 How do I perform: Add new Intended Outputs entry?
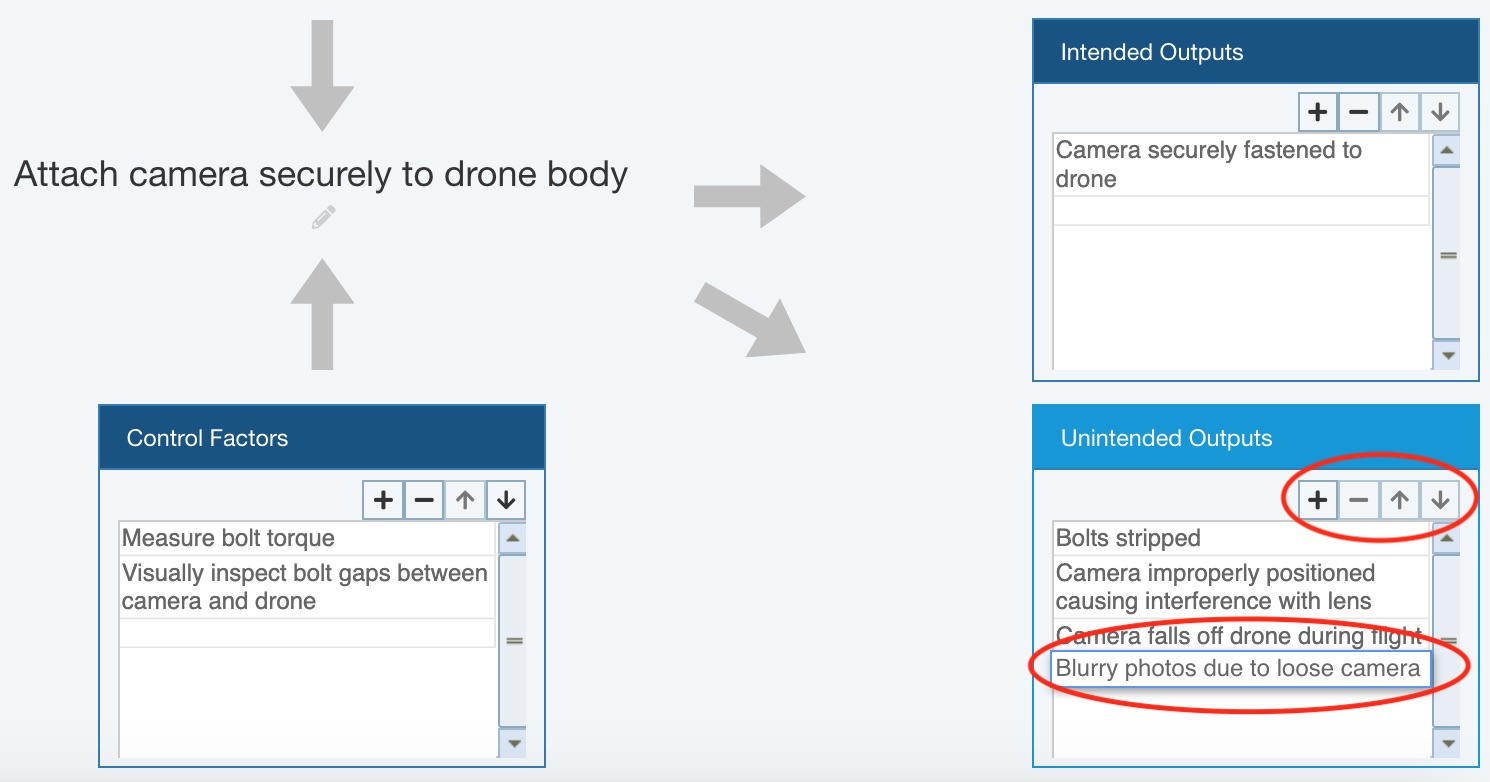[1318, 112]
